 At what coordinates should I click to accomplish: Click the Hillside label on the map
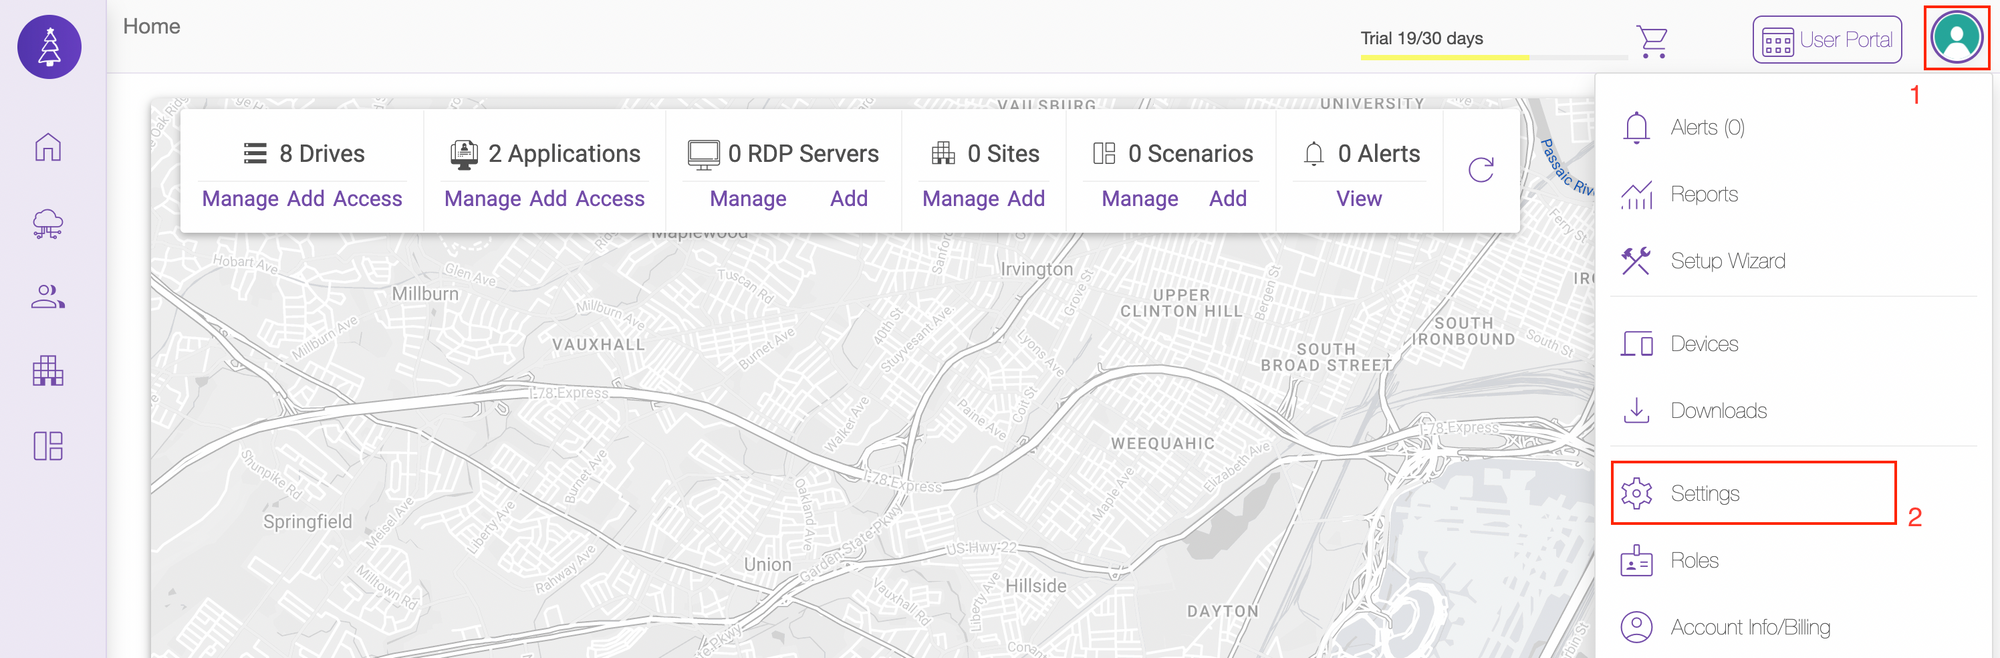click(x=1036, y=586)
